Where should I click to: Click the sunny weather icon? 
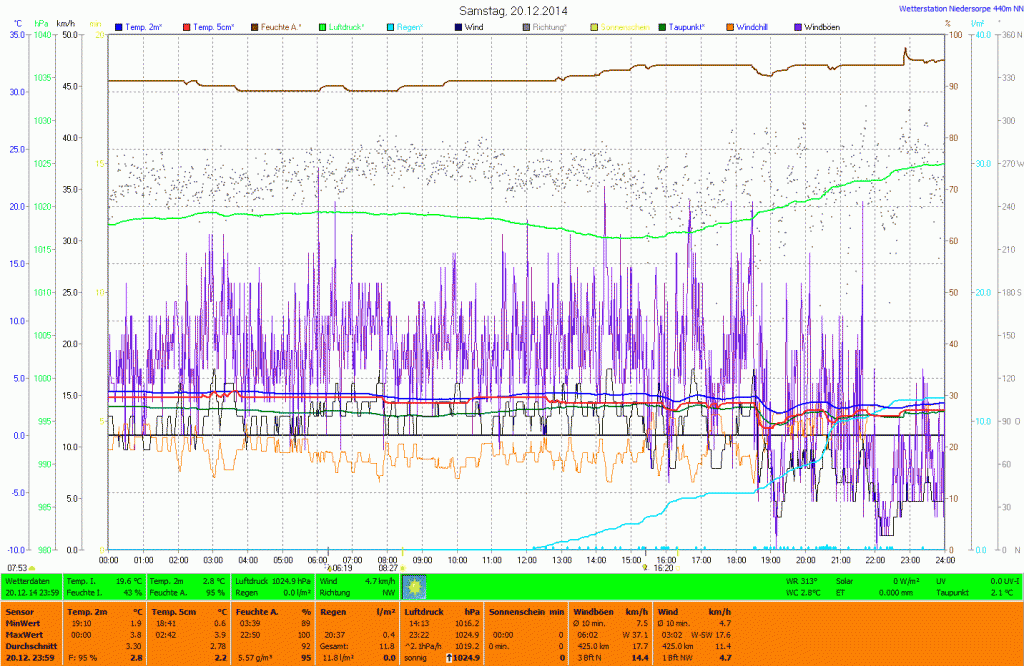tap(414, 585)
